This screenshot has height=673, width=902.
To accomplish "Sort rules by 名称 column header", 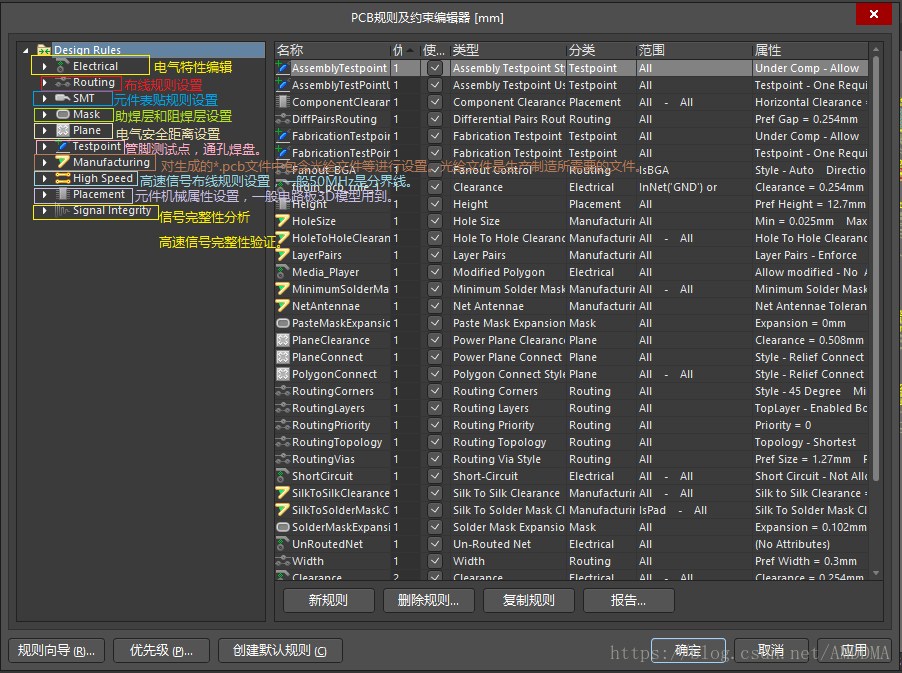I will [x=332, y=51].
